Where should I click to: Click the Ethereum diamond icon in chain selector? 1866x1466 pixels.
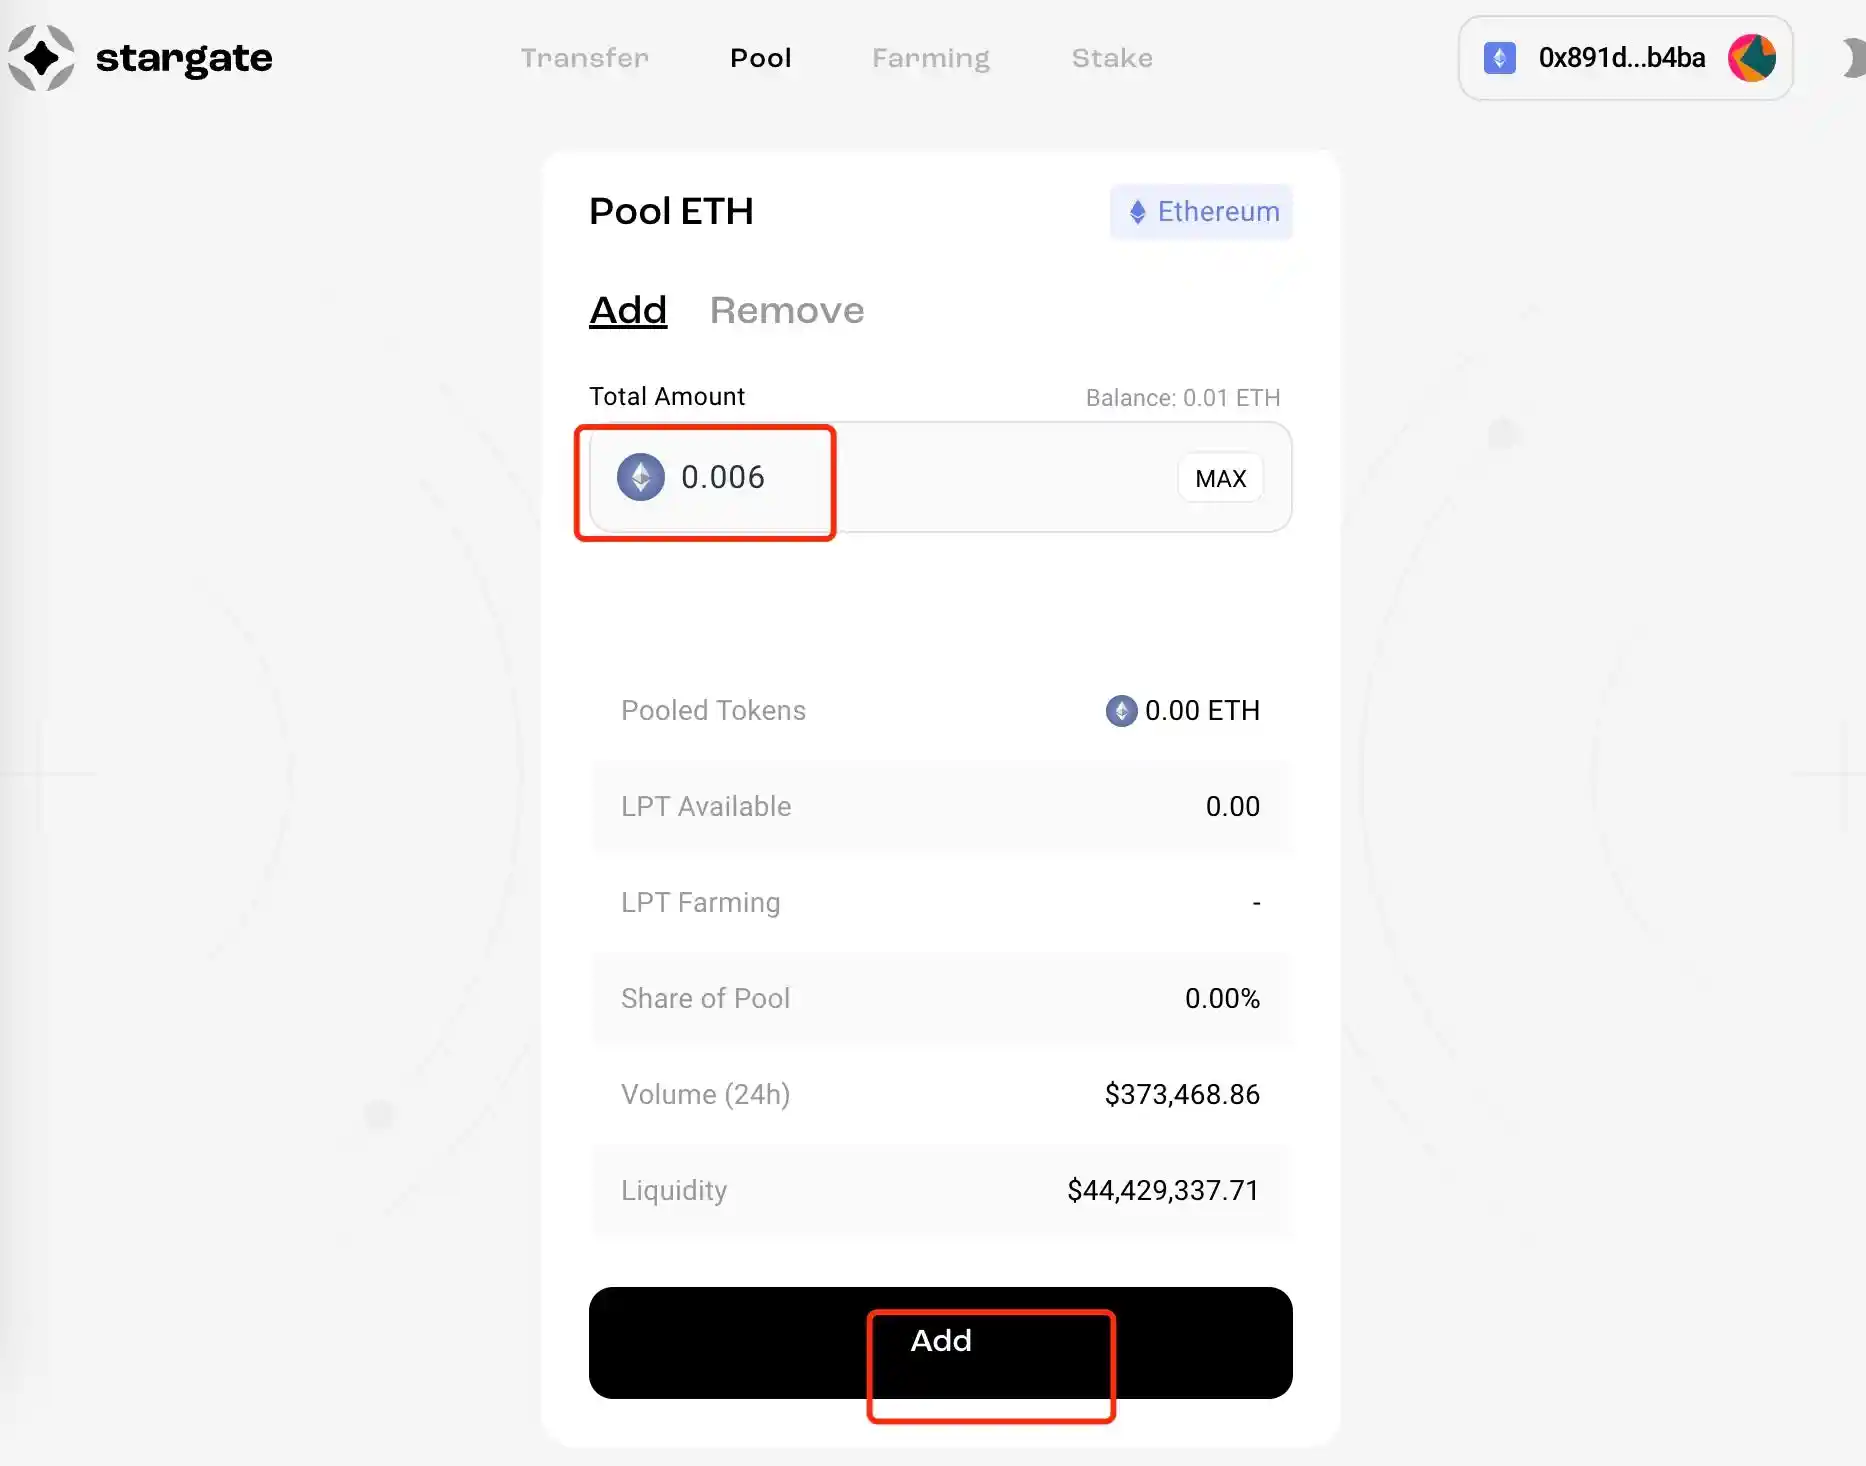1137,212
